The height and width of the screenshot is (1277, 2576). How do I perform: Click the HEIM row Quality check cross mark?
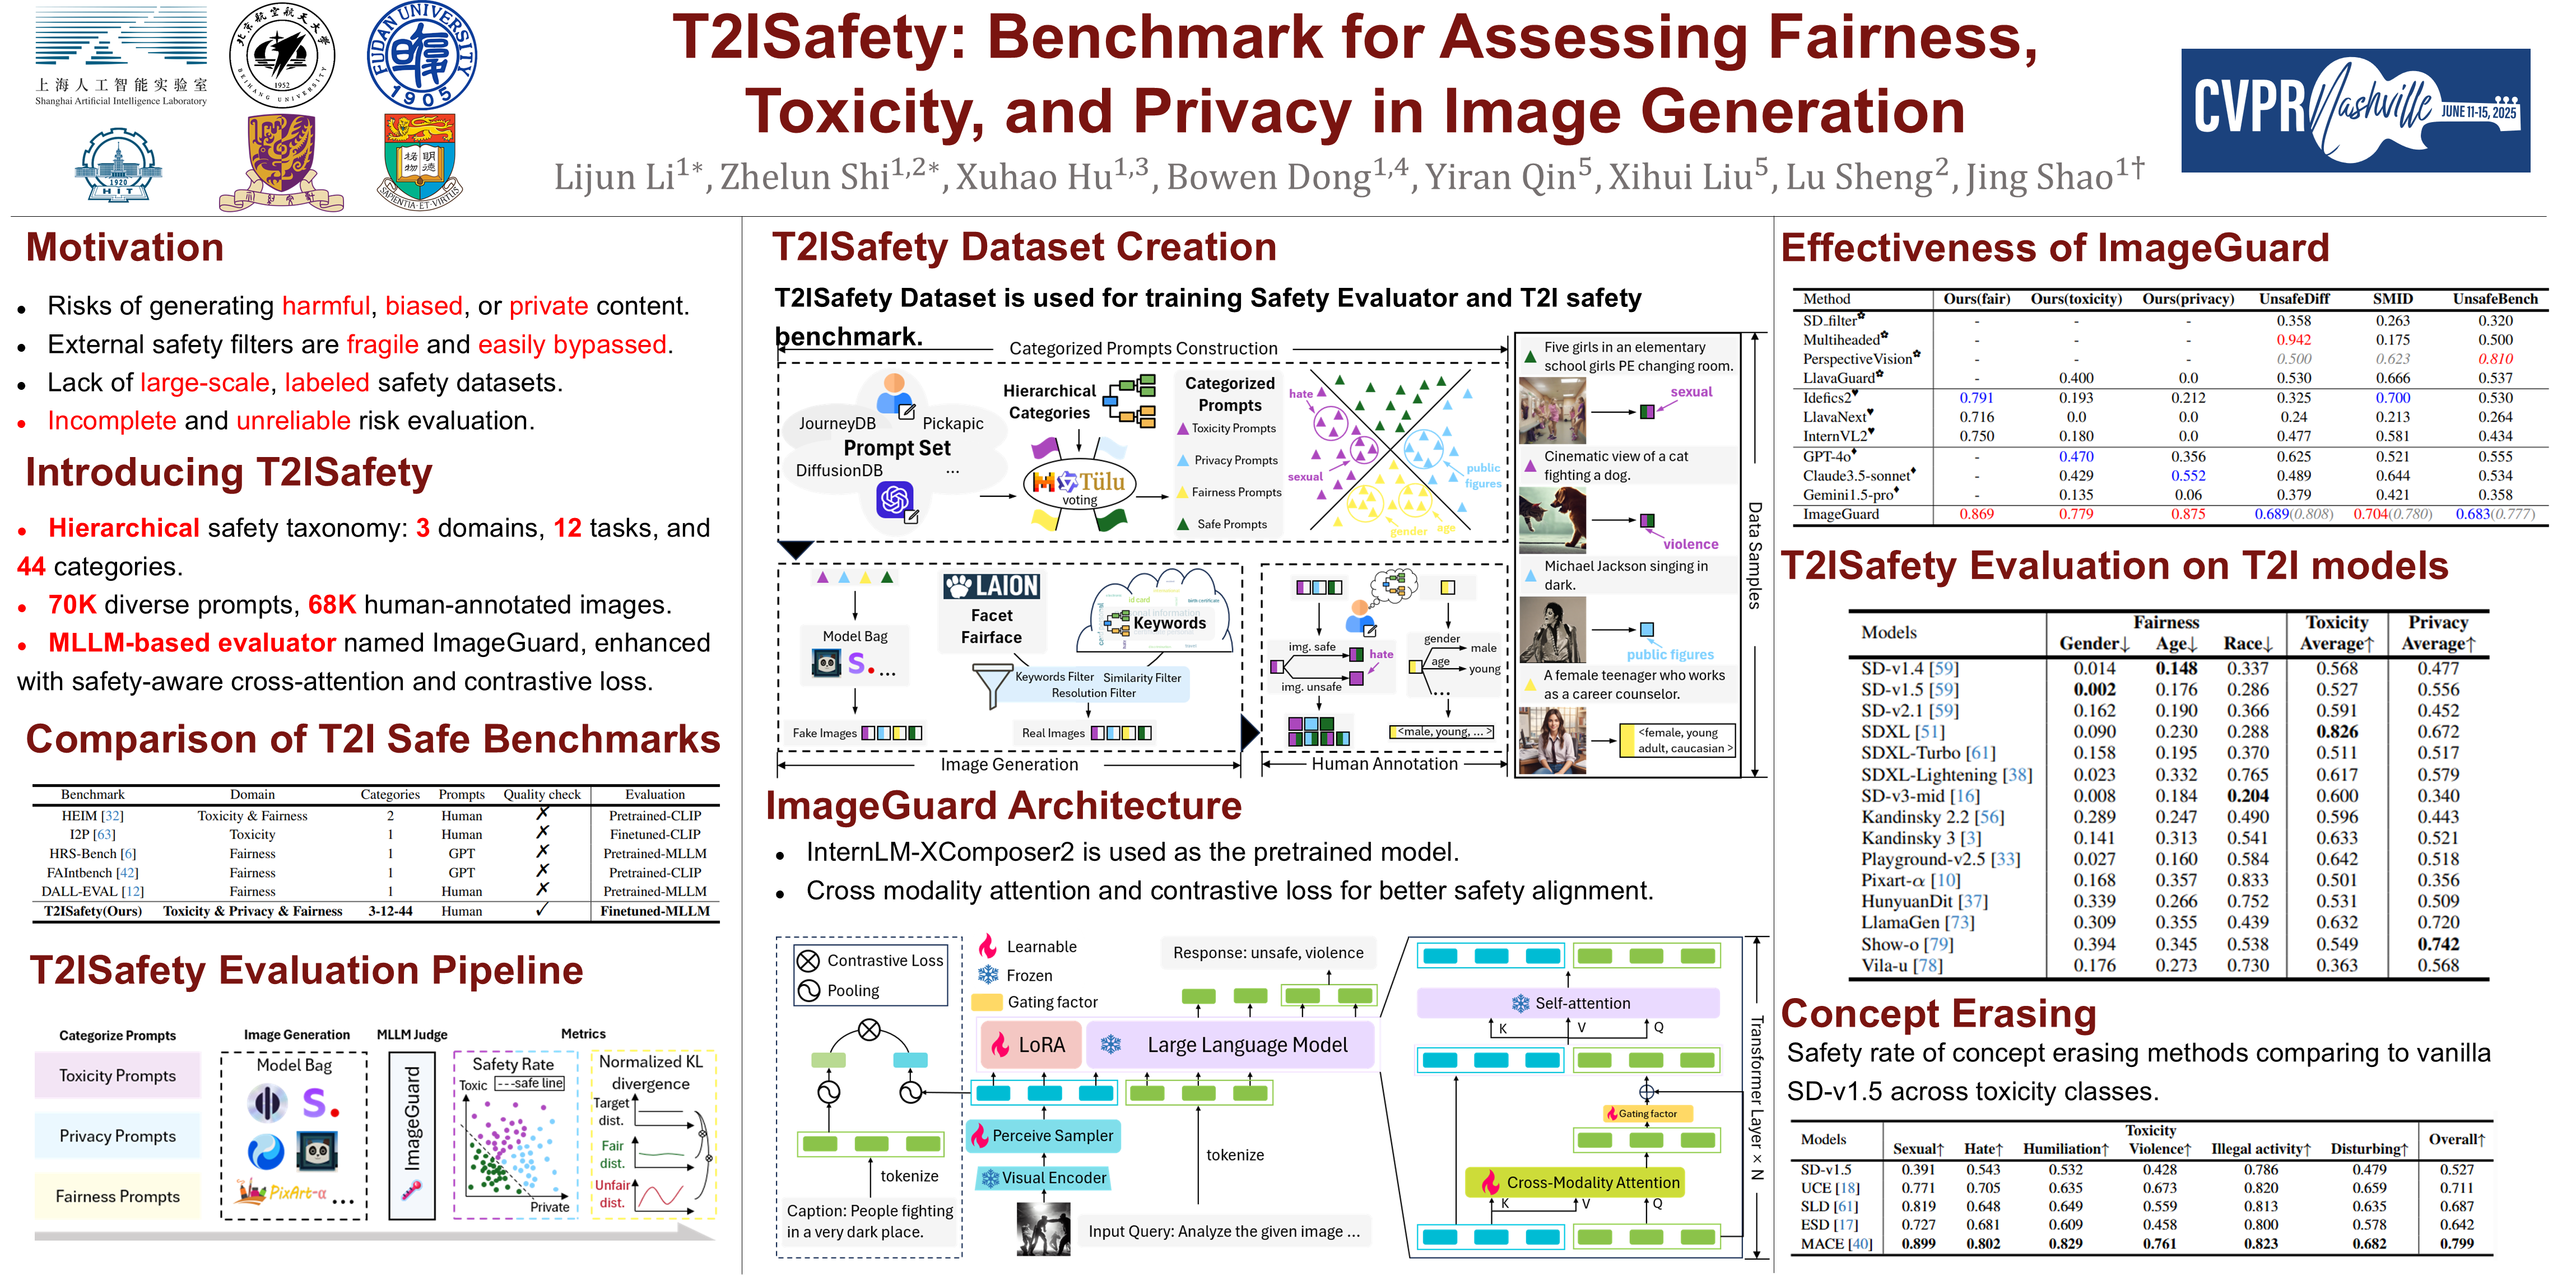(541, 814)
